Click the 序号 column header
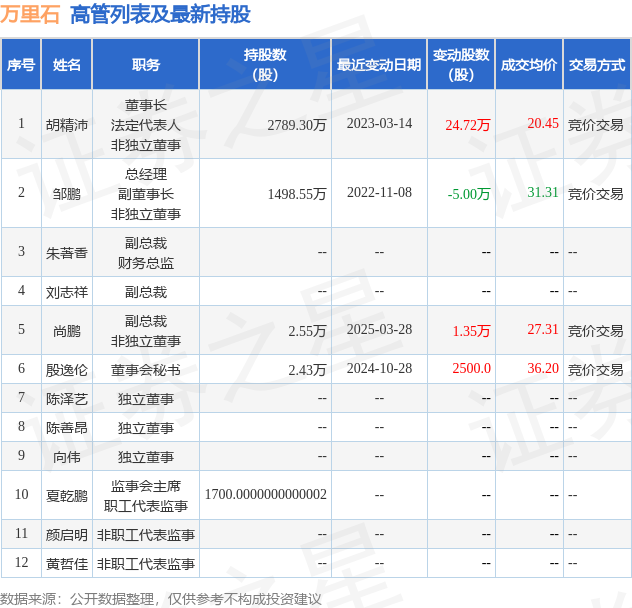 [21, 65]
